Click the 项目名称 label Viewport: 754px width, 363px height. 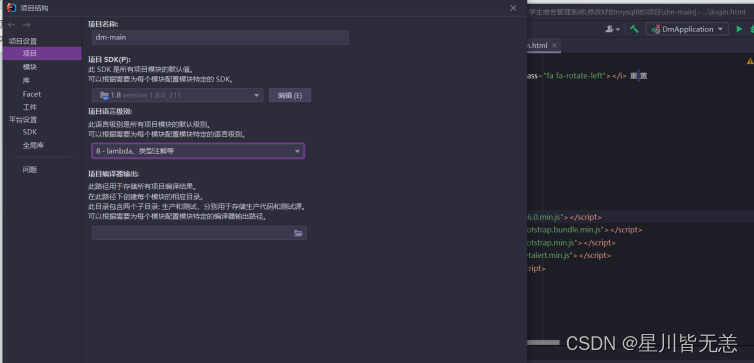(x=103, y=24)
